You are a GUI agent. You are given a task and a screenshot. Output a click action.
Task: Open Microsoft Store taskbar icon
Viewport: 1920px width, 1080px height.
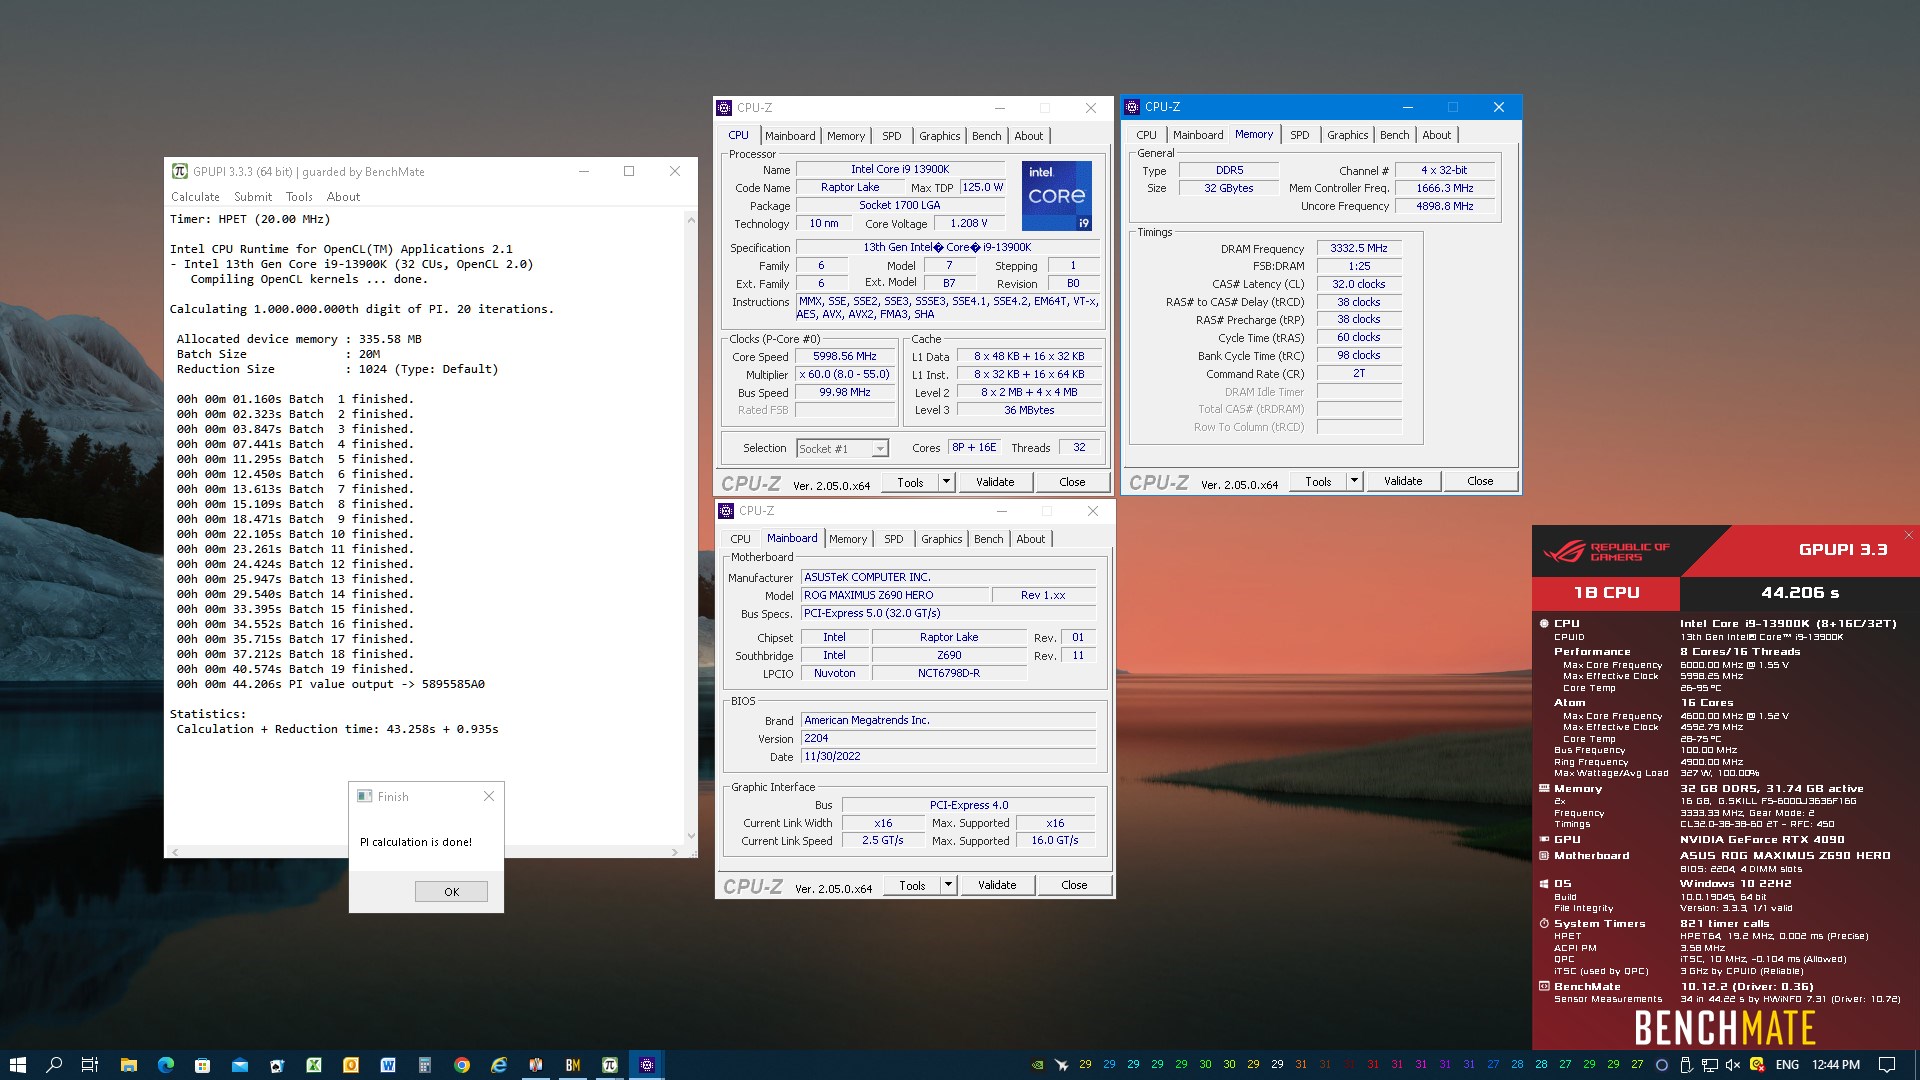[x=202, y=1065]
